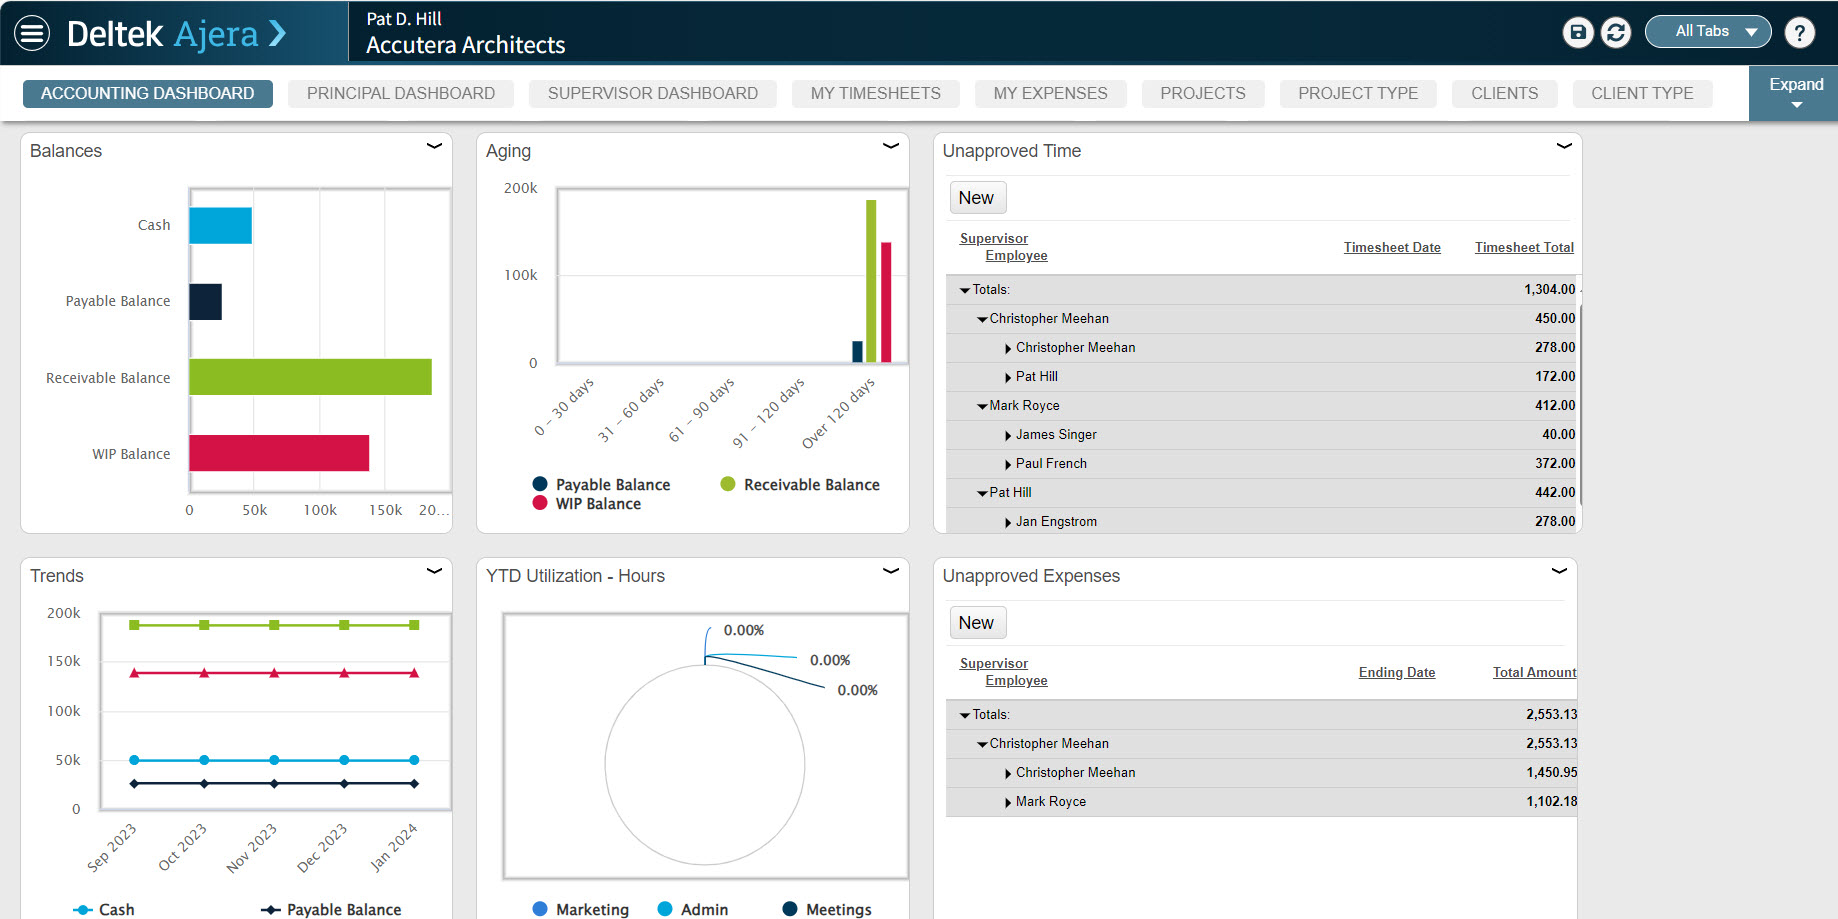Collapse the Aging widget chevron

(890, 146)
